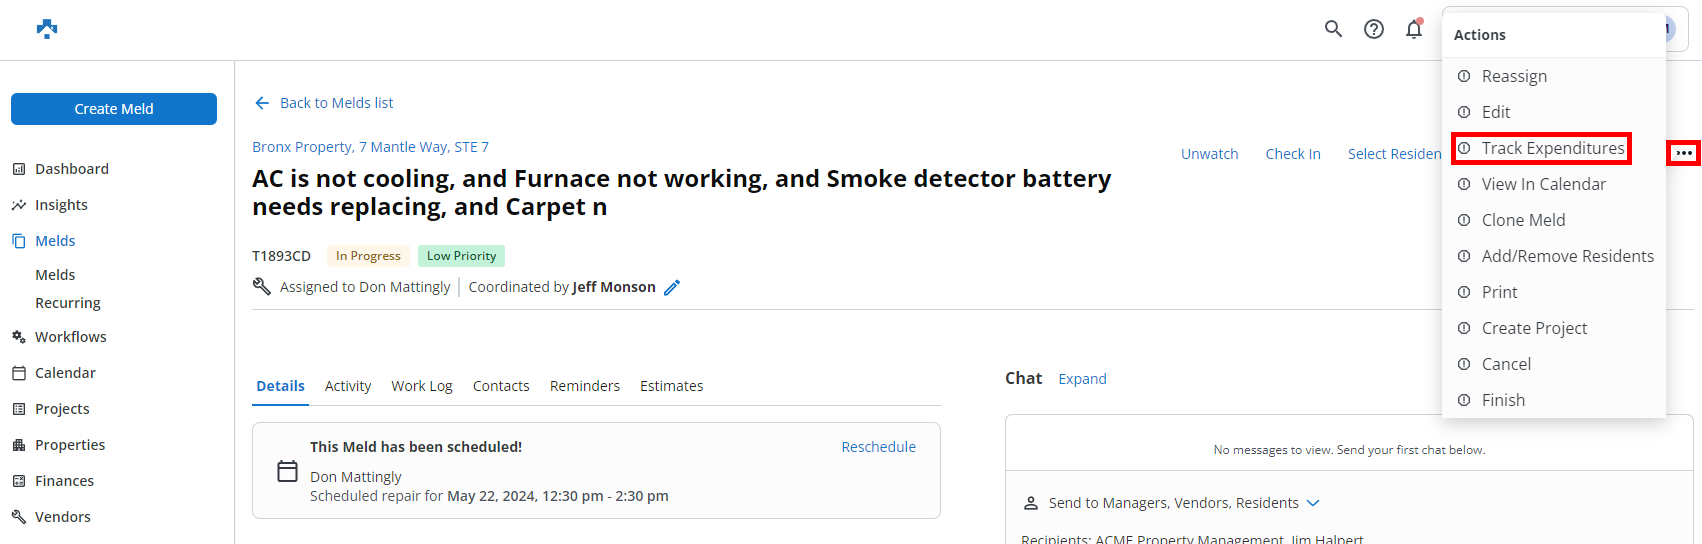Select Track Expenditures from Actions menu
The width and height of the screenshot is (1702, 544).
pyautogui.click(x=1552, y=148)
